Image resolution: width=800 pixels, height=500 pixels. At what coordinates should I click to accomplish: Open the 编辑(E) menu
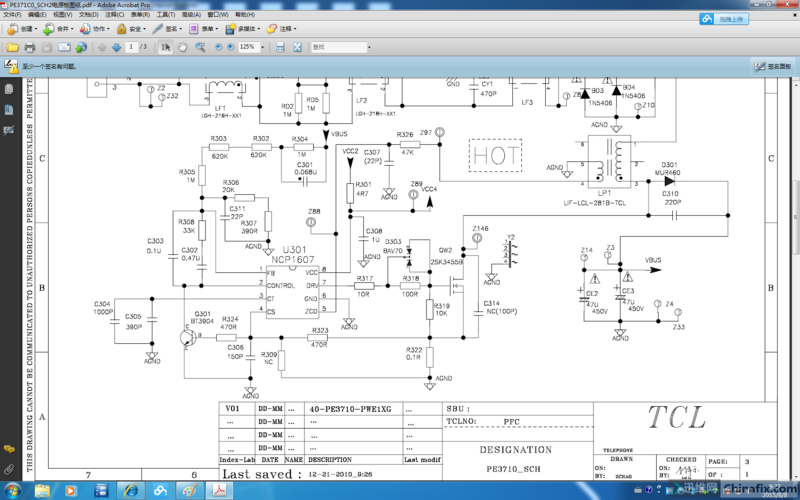(x=37, y=15)
